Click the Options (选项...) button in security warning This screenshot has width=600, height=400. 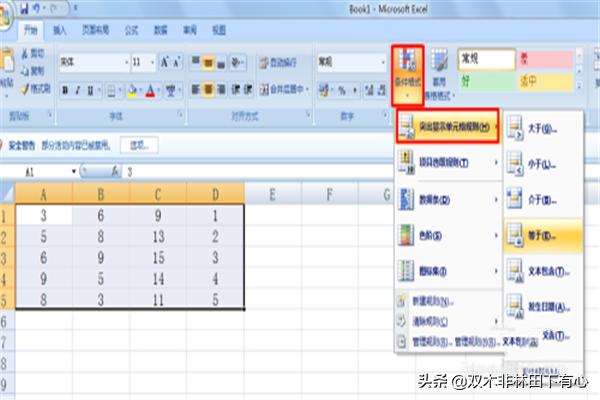[139, 145]
